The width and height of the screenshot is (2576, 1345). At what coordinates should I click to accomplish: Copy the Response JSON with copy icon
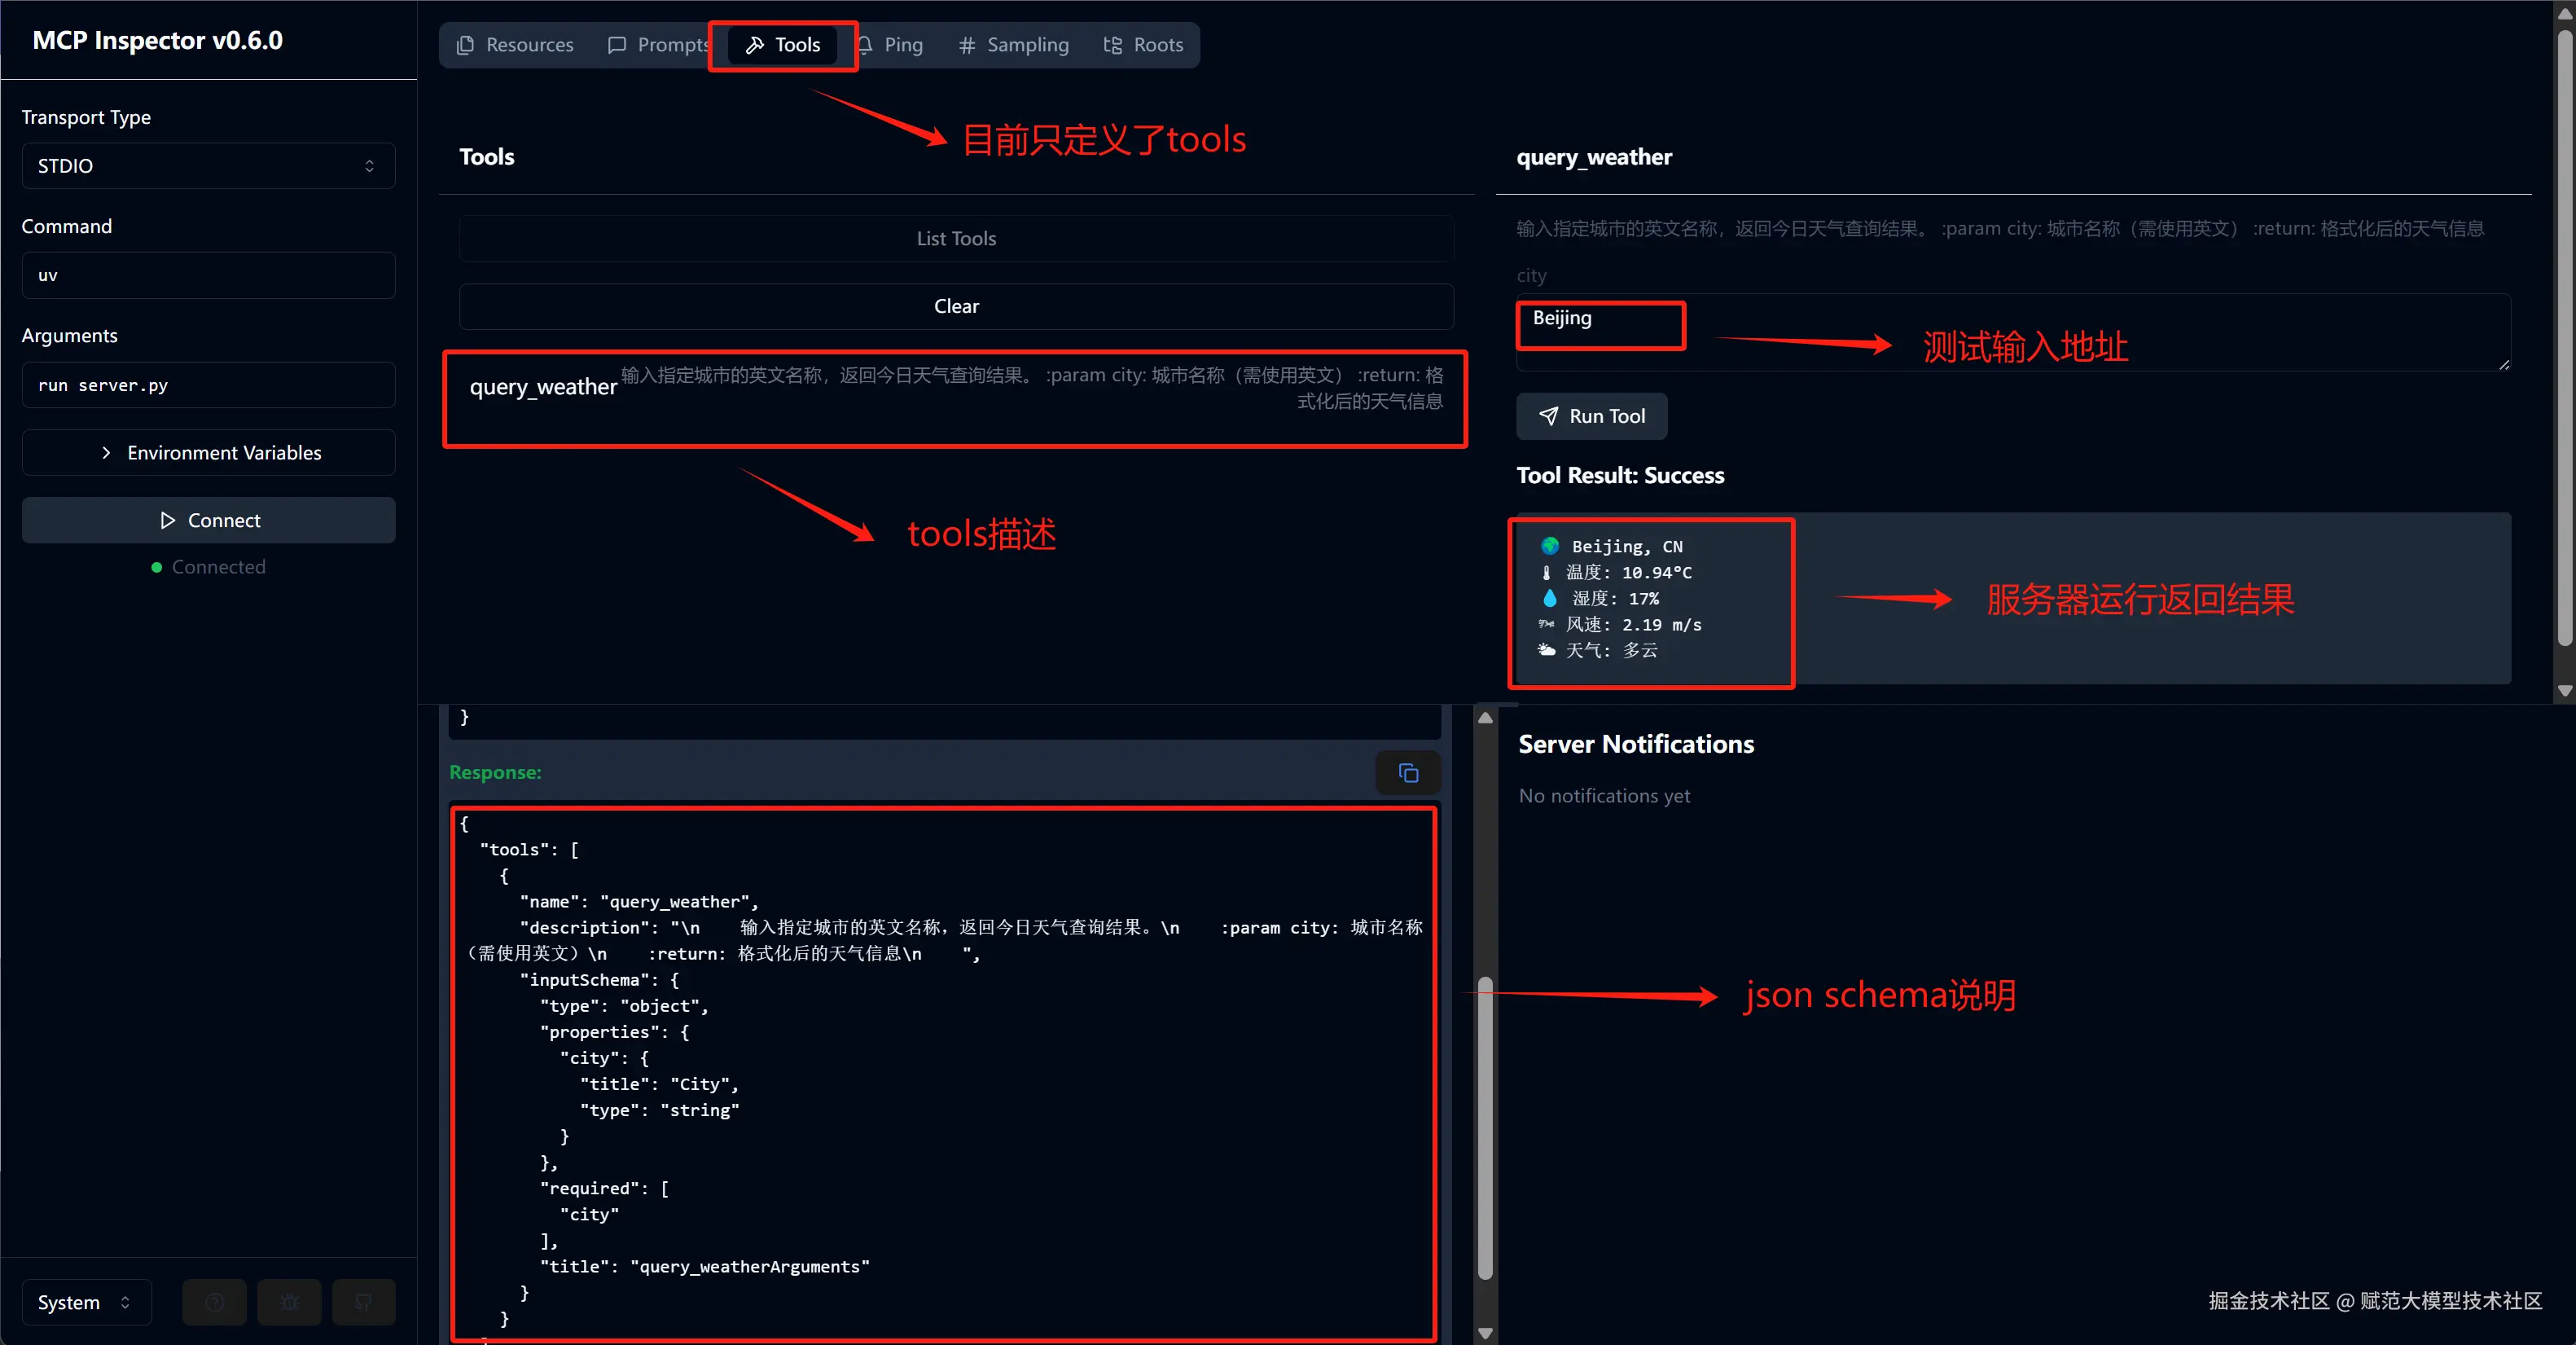(x=1408, y=773)
